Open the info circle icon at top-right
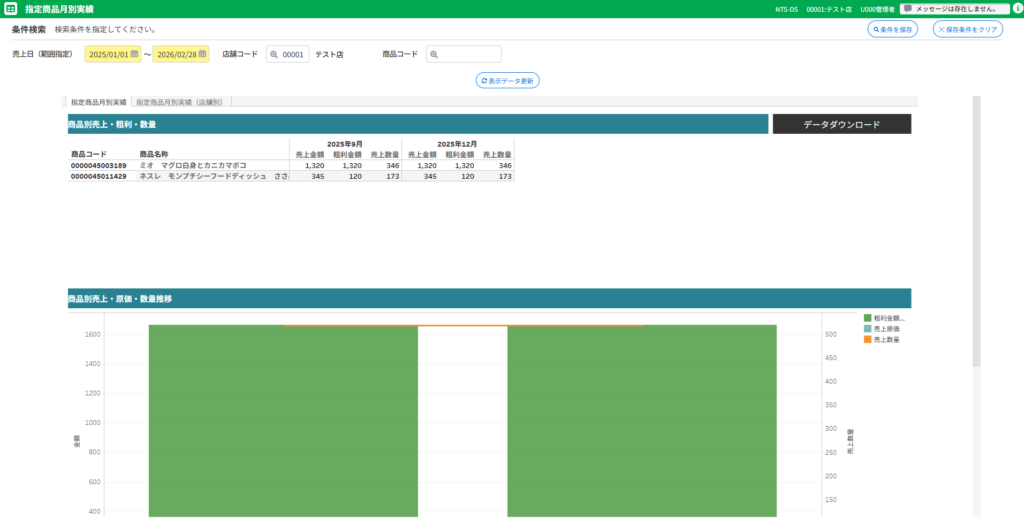 1017,9
